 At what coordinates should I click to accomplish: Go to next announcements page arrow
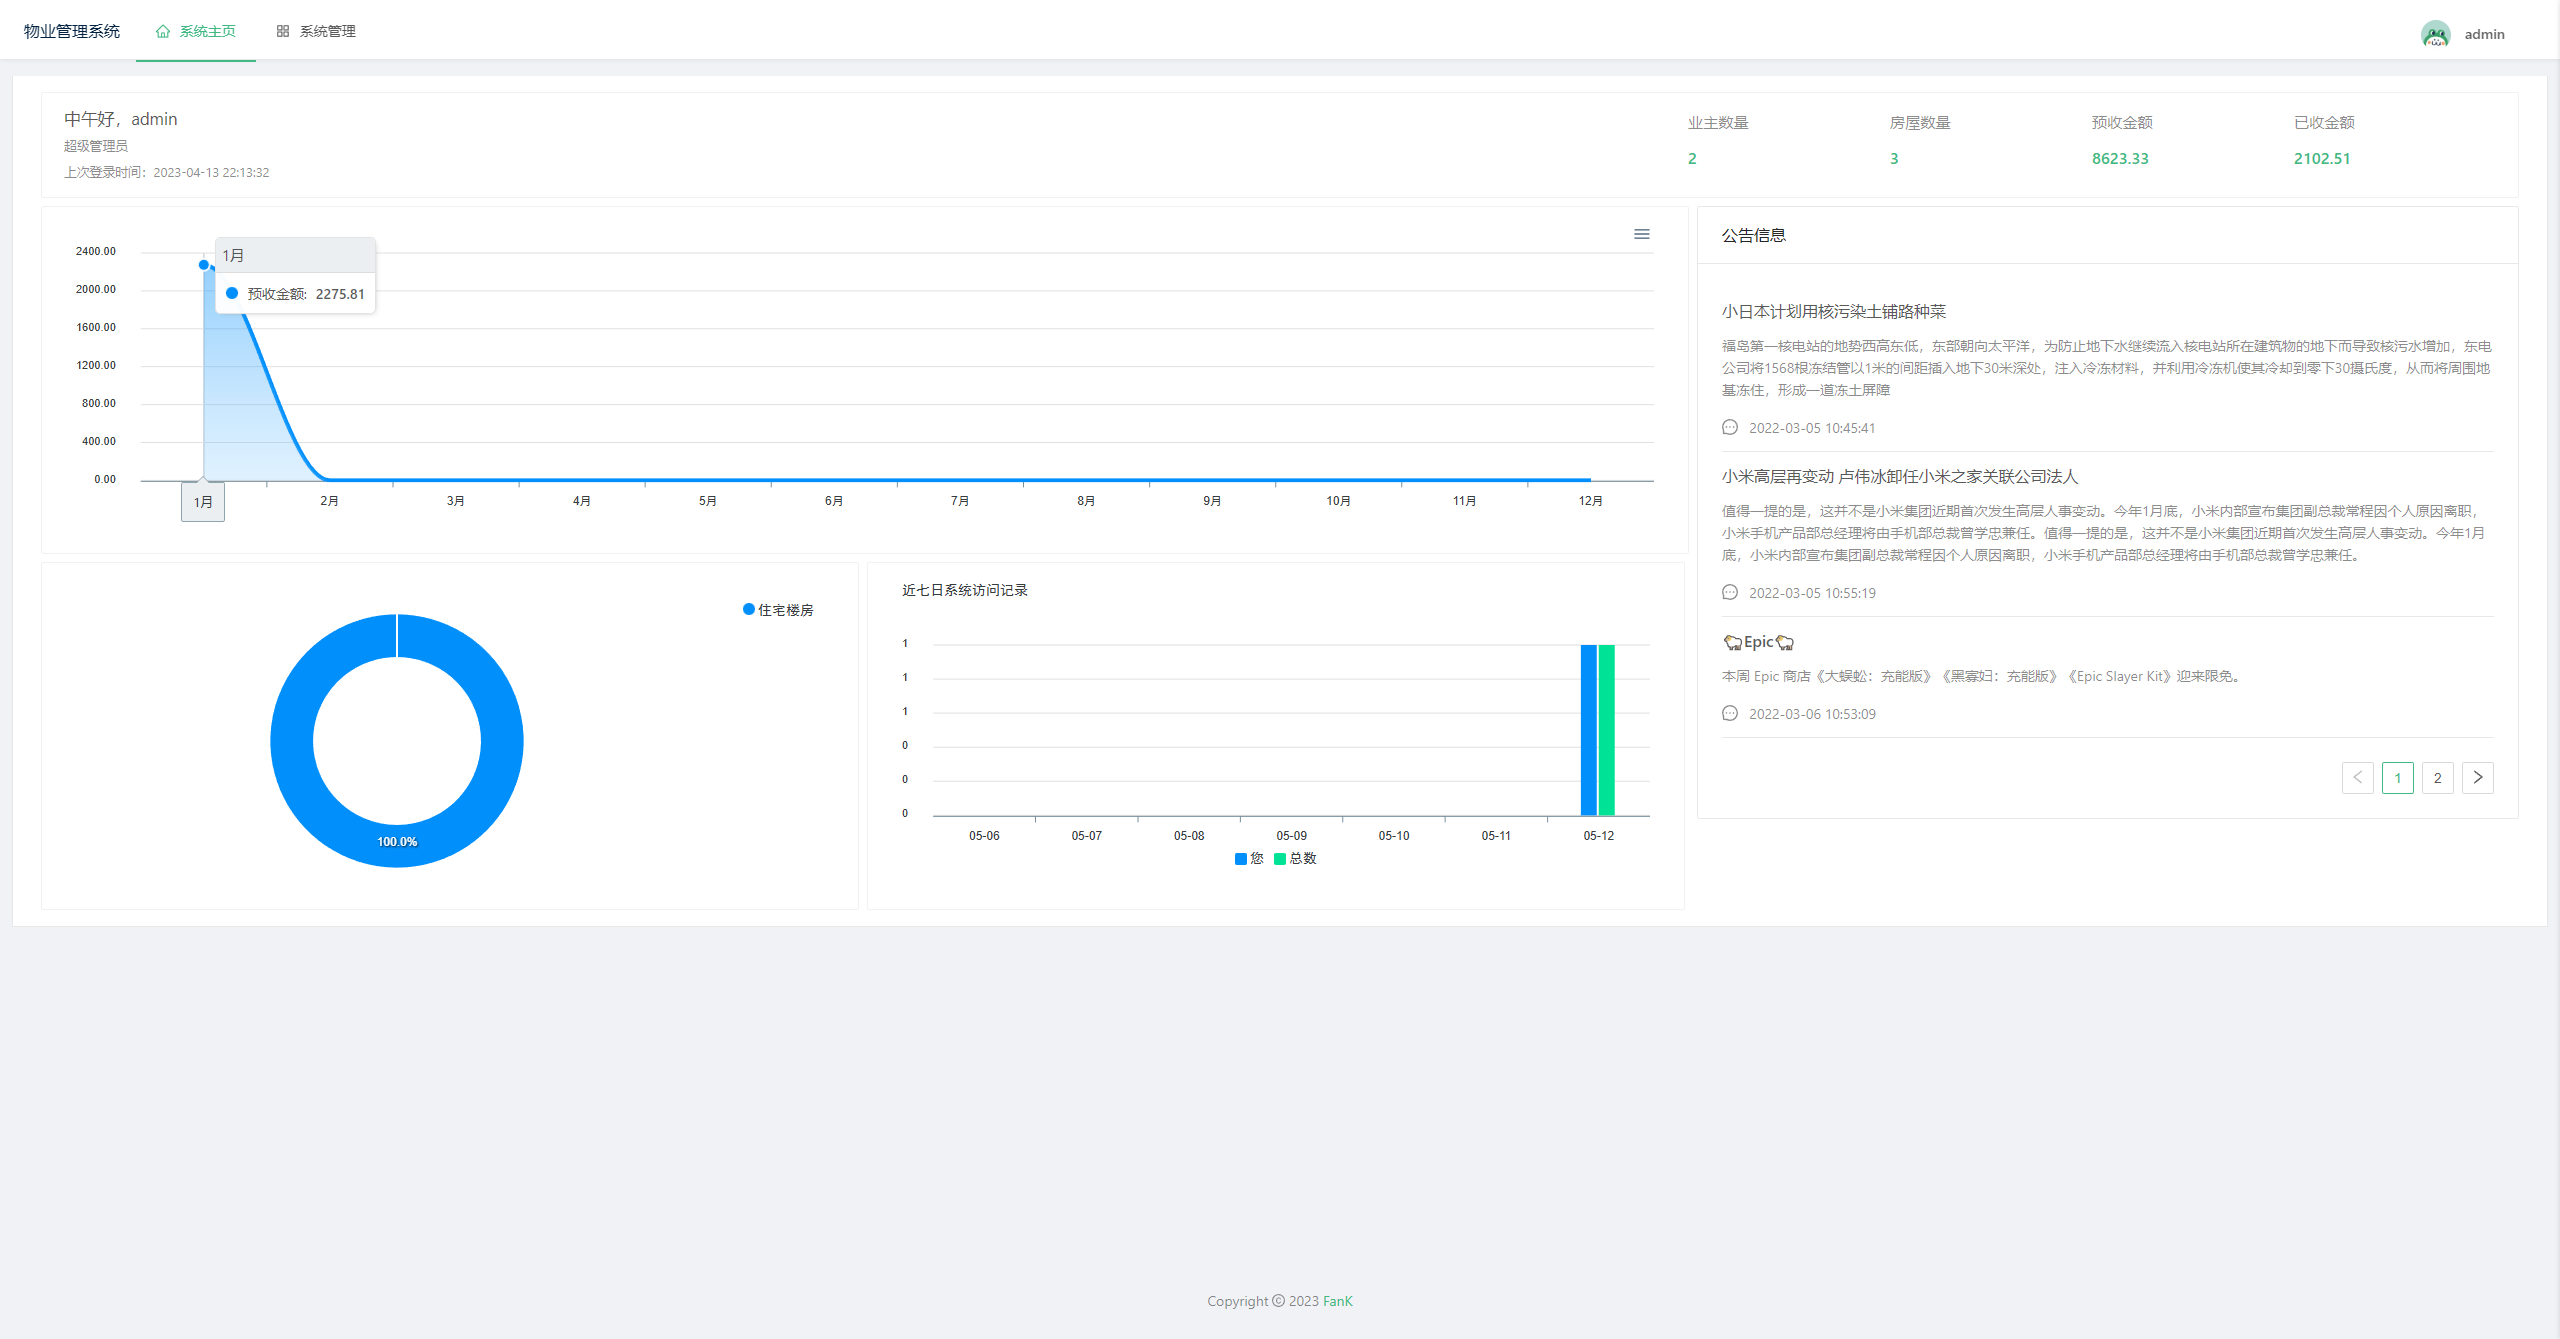2477,778
